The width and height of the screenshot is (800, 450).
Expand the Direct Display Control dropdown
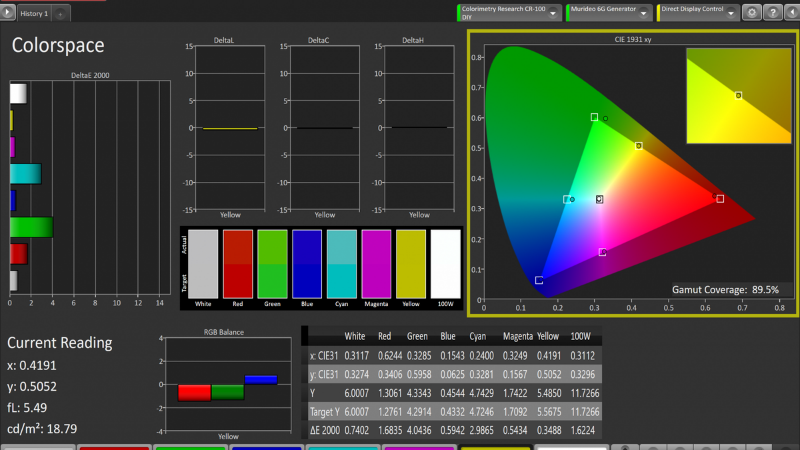click(x=732, y=13)
